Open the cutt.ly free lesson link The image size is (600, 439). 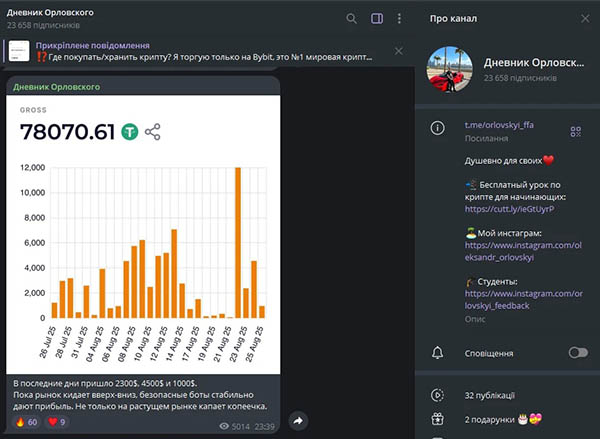click(x=509, y=209)
